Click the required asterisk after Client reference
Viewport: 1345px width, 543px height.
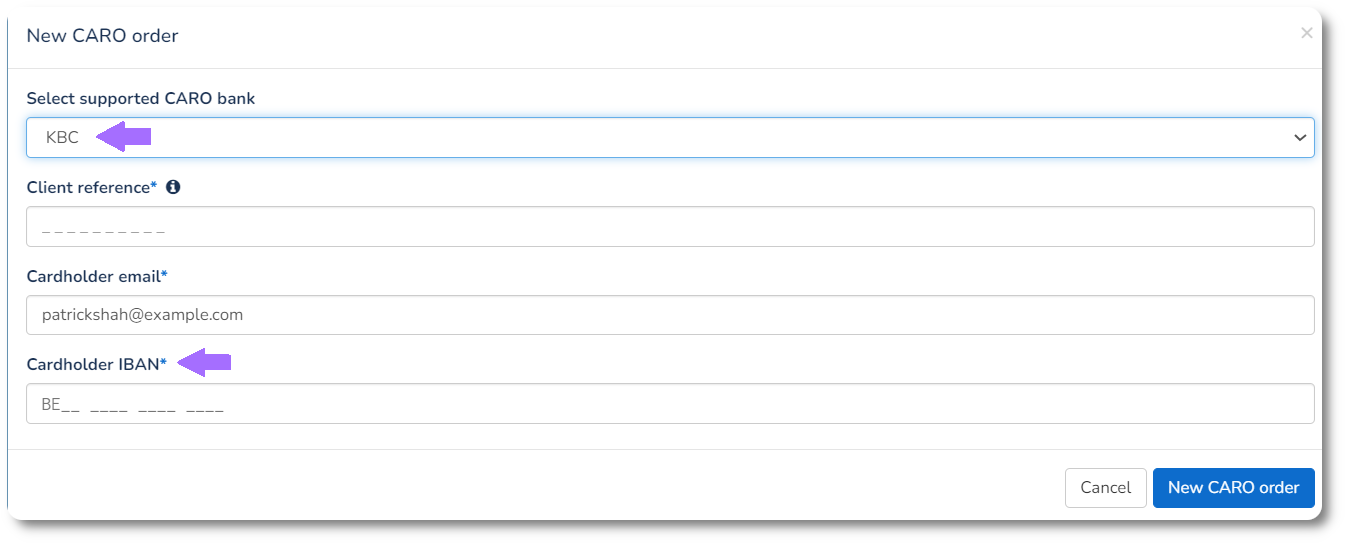[x=154, y=186]
